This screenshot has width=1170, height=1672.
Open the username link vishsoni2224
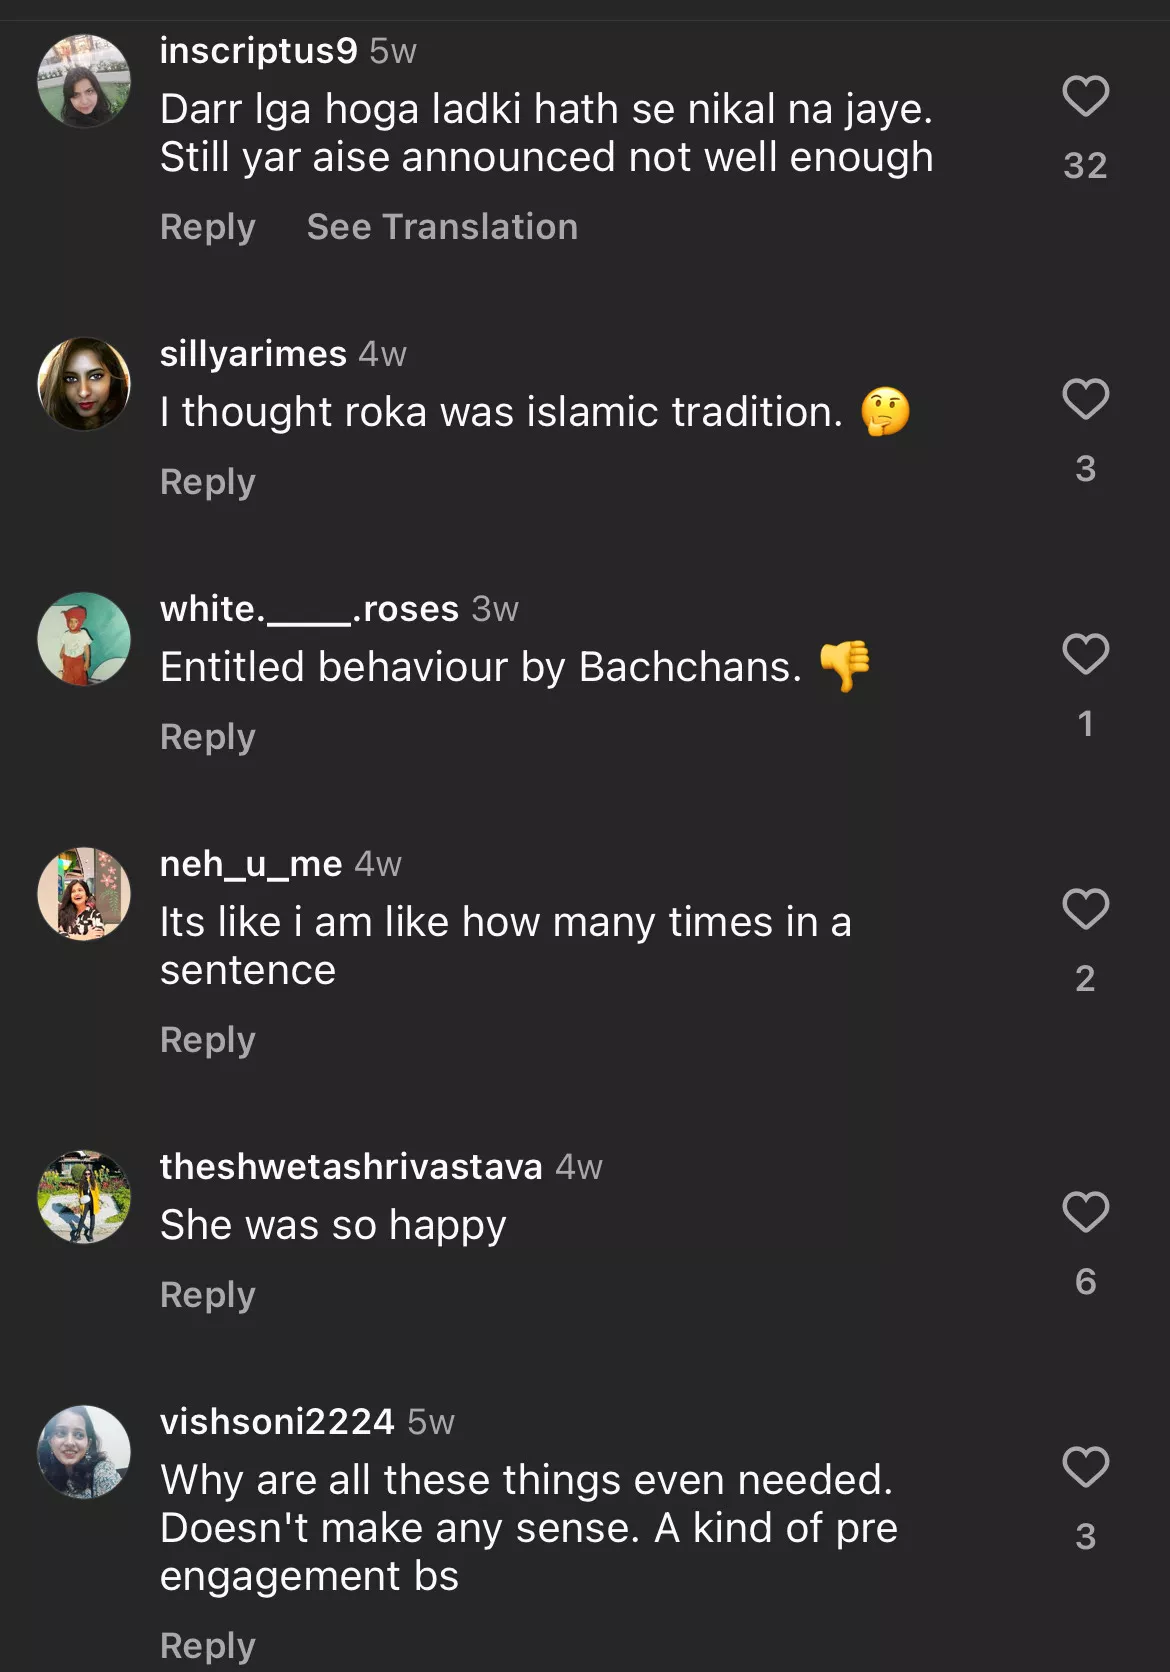(x=277, y=1421)
